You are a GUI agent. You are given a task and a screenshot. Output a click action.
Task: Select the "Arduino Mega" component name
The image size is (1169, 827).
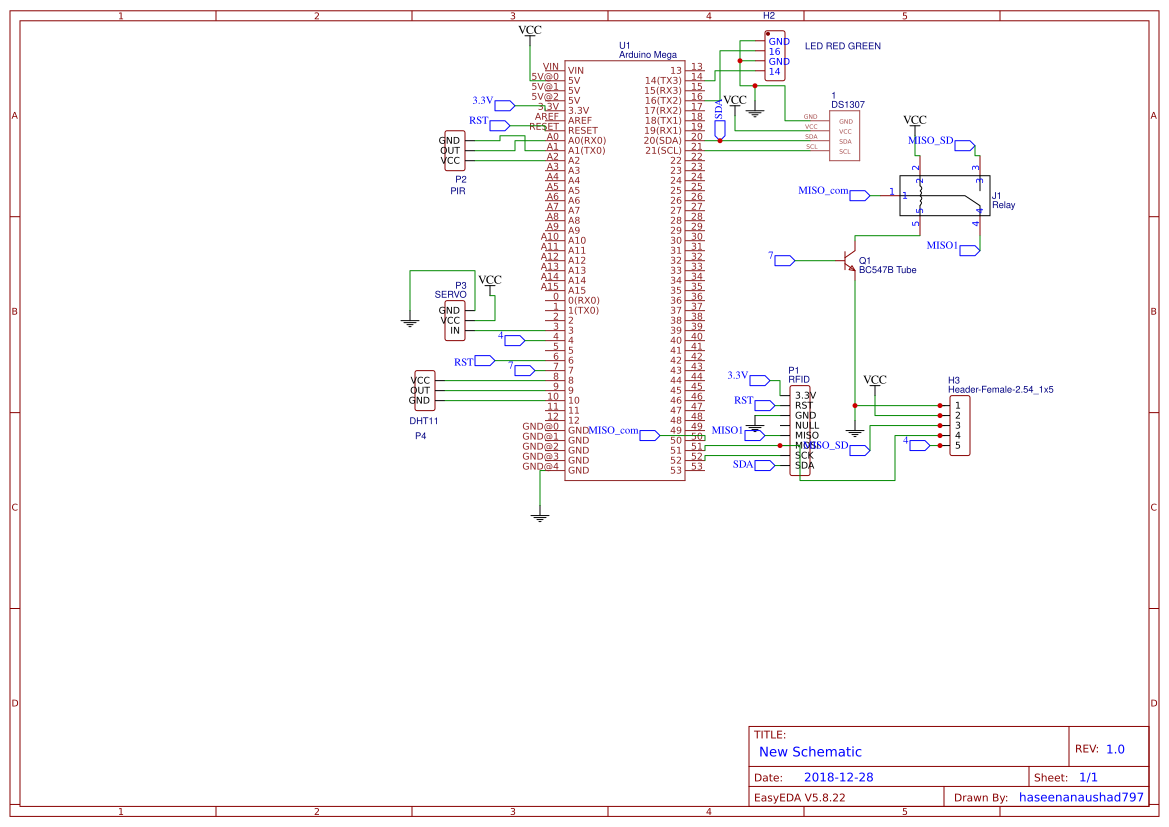pos(648,54)
